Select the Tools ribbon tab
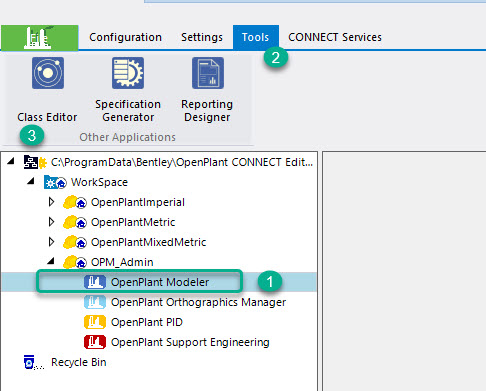The height and width of the screenshot is (391, 486). [x=256, y=37]
